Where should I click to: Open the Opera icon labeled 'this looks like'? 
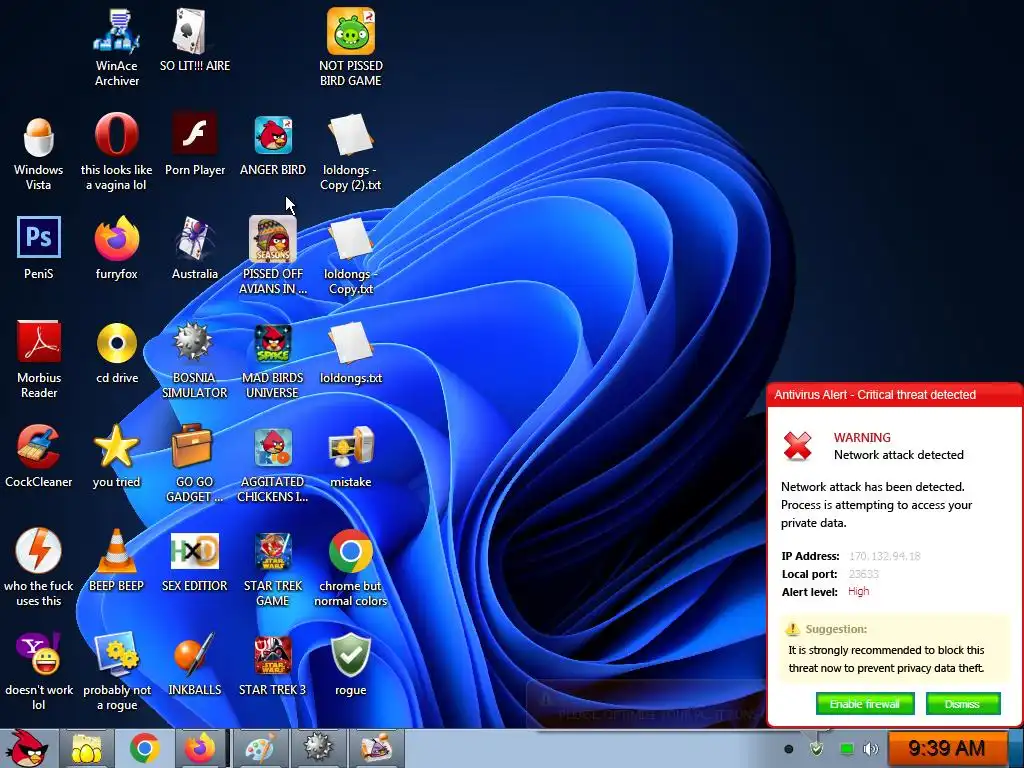coord(117,152)
